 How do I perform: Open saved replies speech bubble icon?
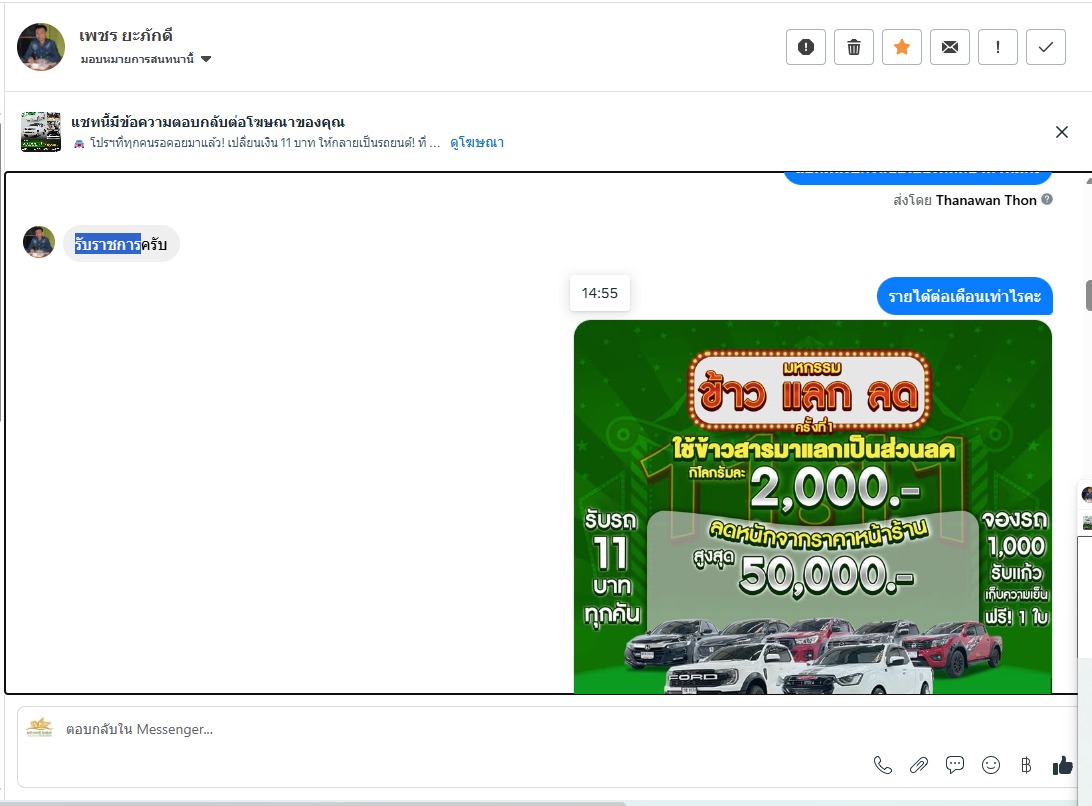pyautogui.click(x=955, y=765)
